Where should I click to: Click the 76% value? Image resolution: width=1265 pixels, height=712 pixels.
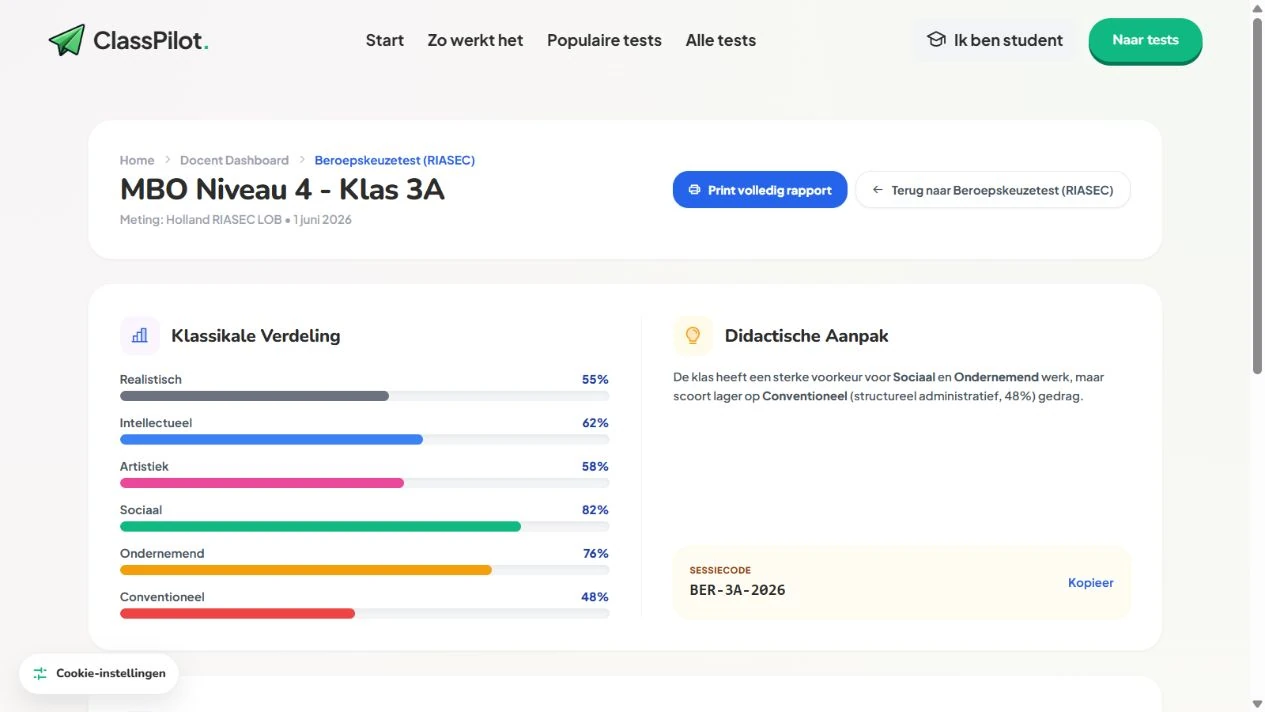(x=596, y=553)
